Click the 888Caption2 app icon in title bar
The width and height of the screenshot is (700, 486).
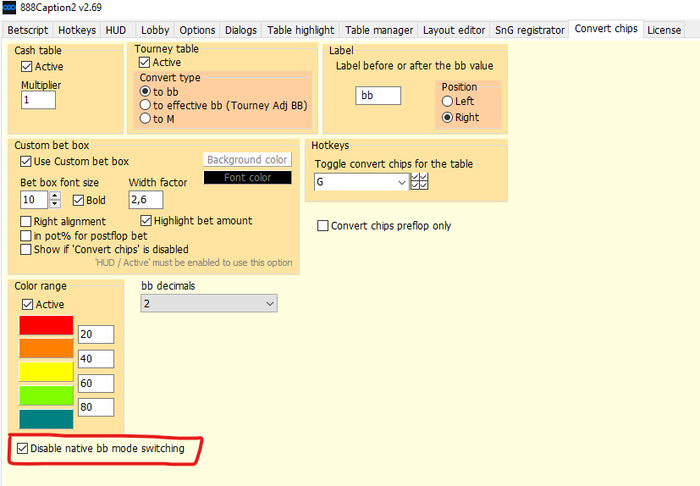(9, 7)
